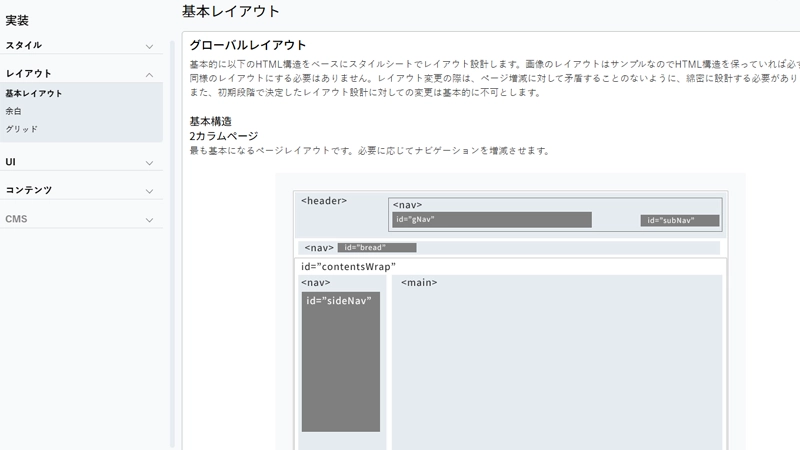Expand the スタイル section chevron
The width and height of the screenshot is (800, 450).
[x=149, y=46]
